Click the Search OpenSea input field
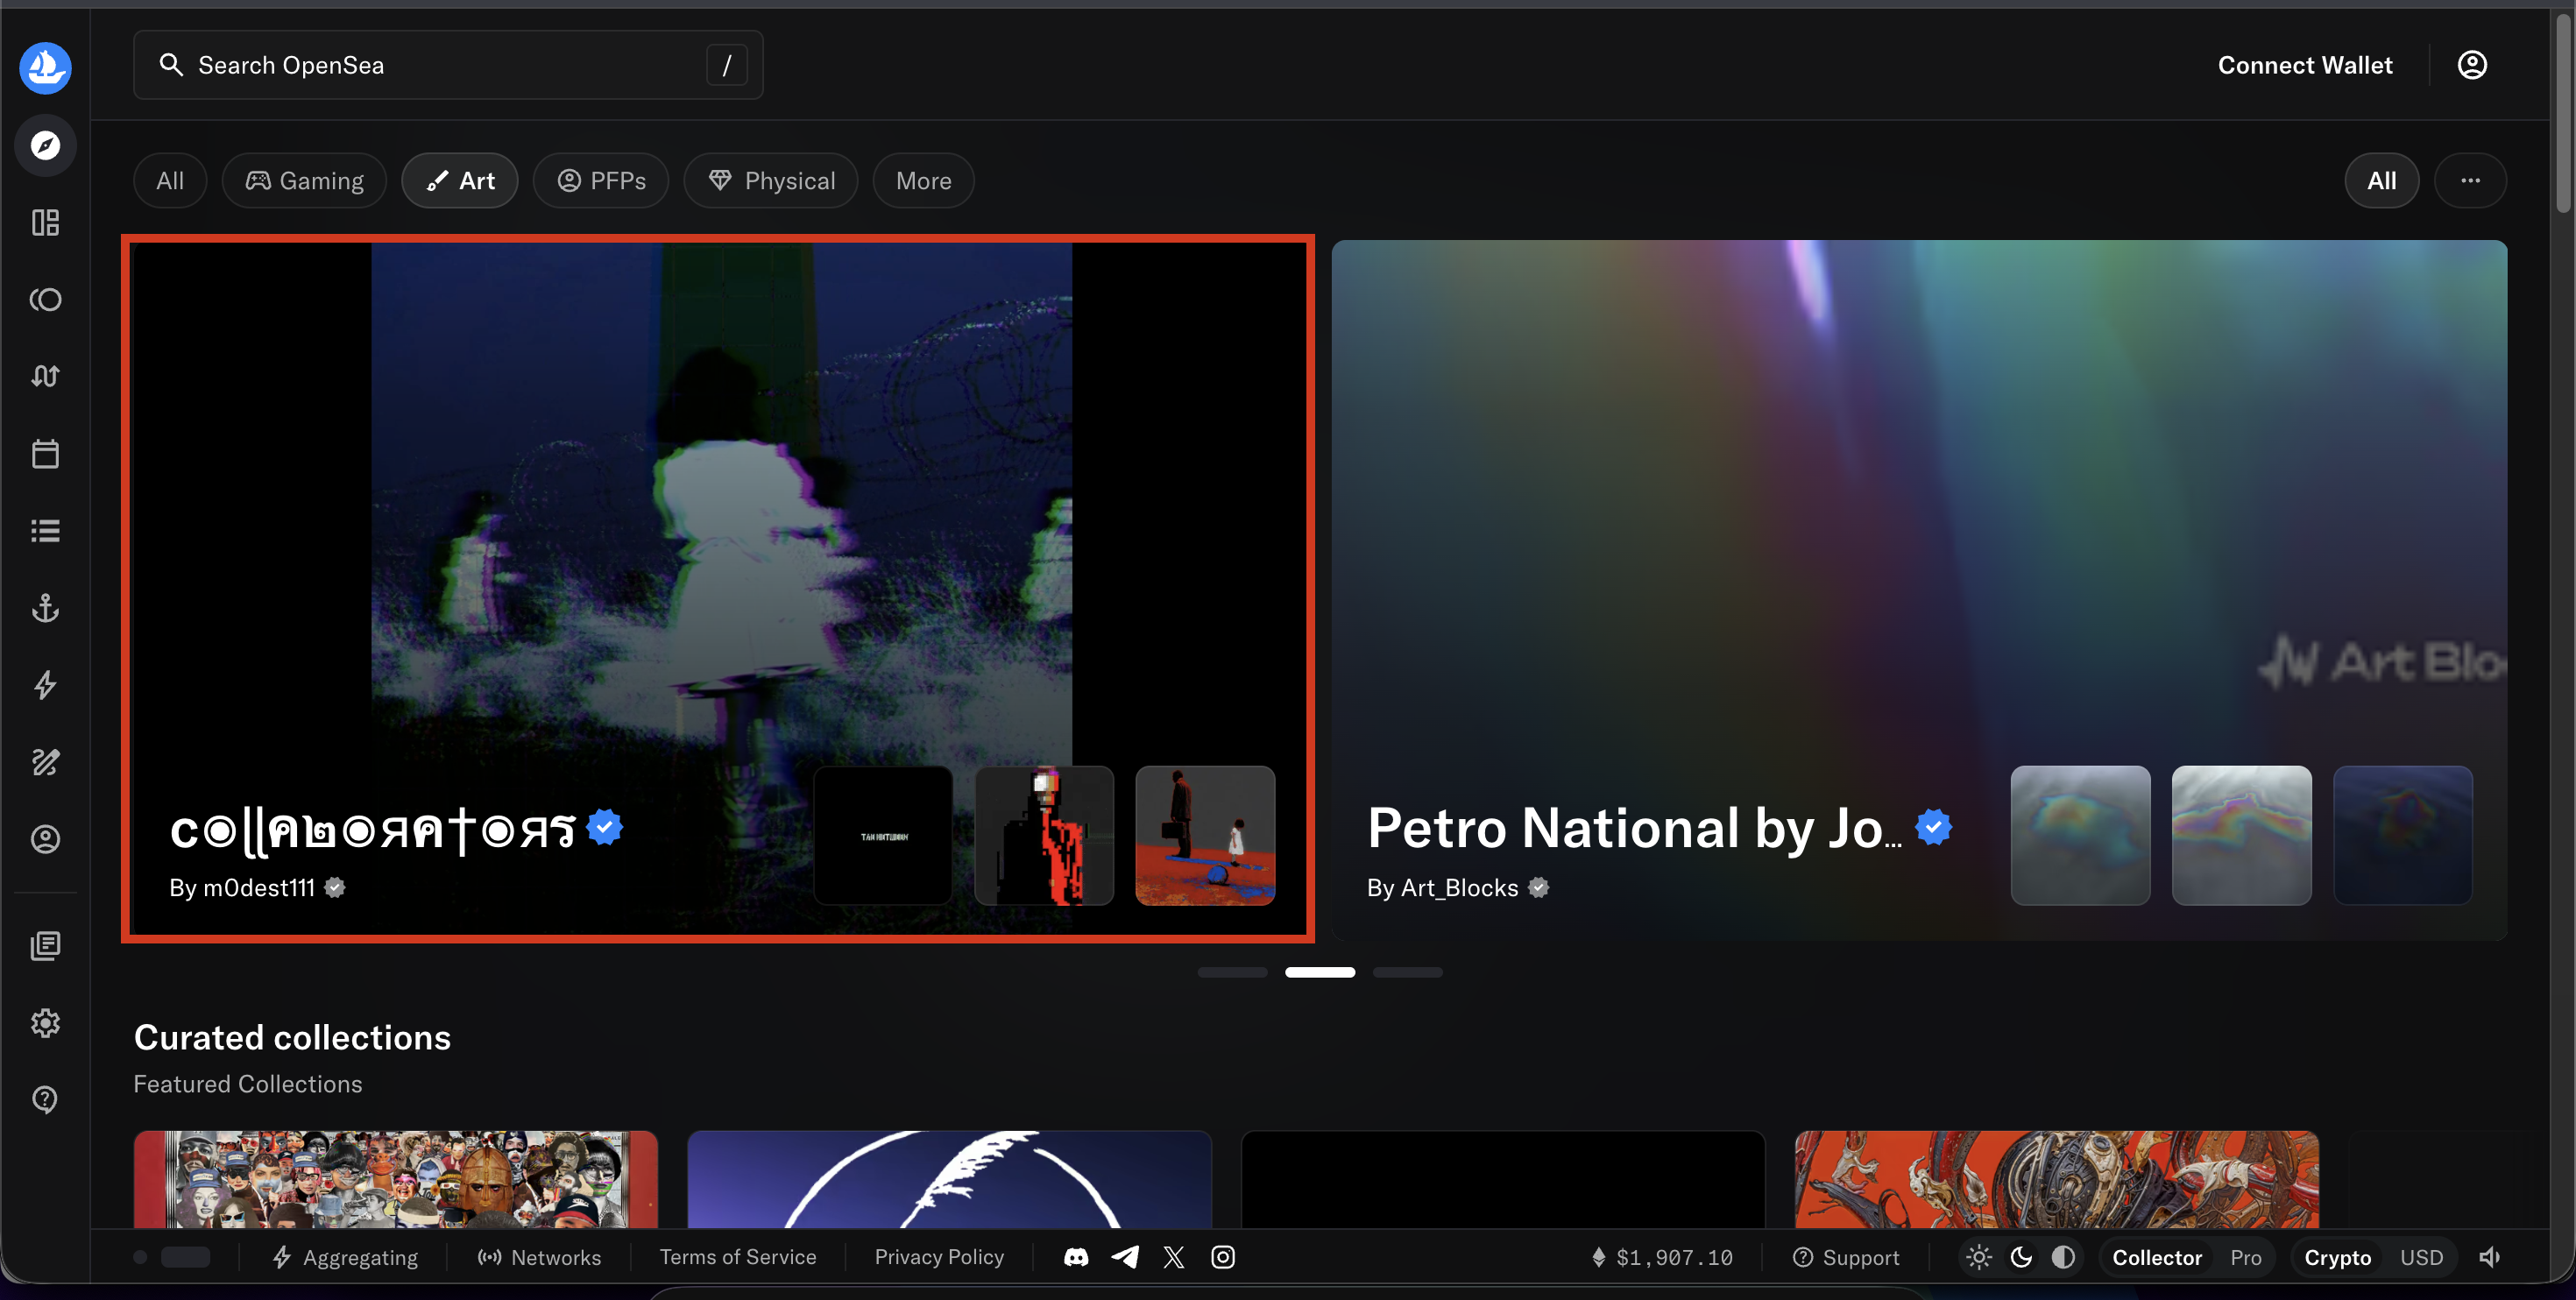 pos(448,65)
